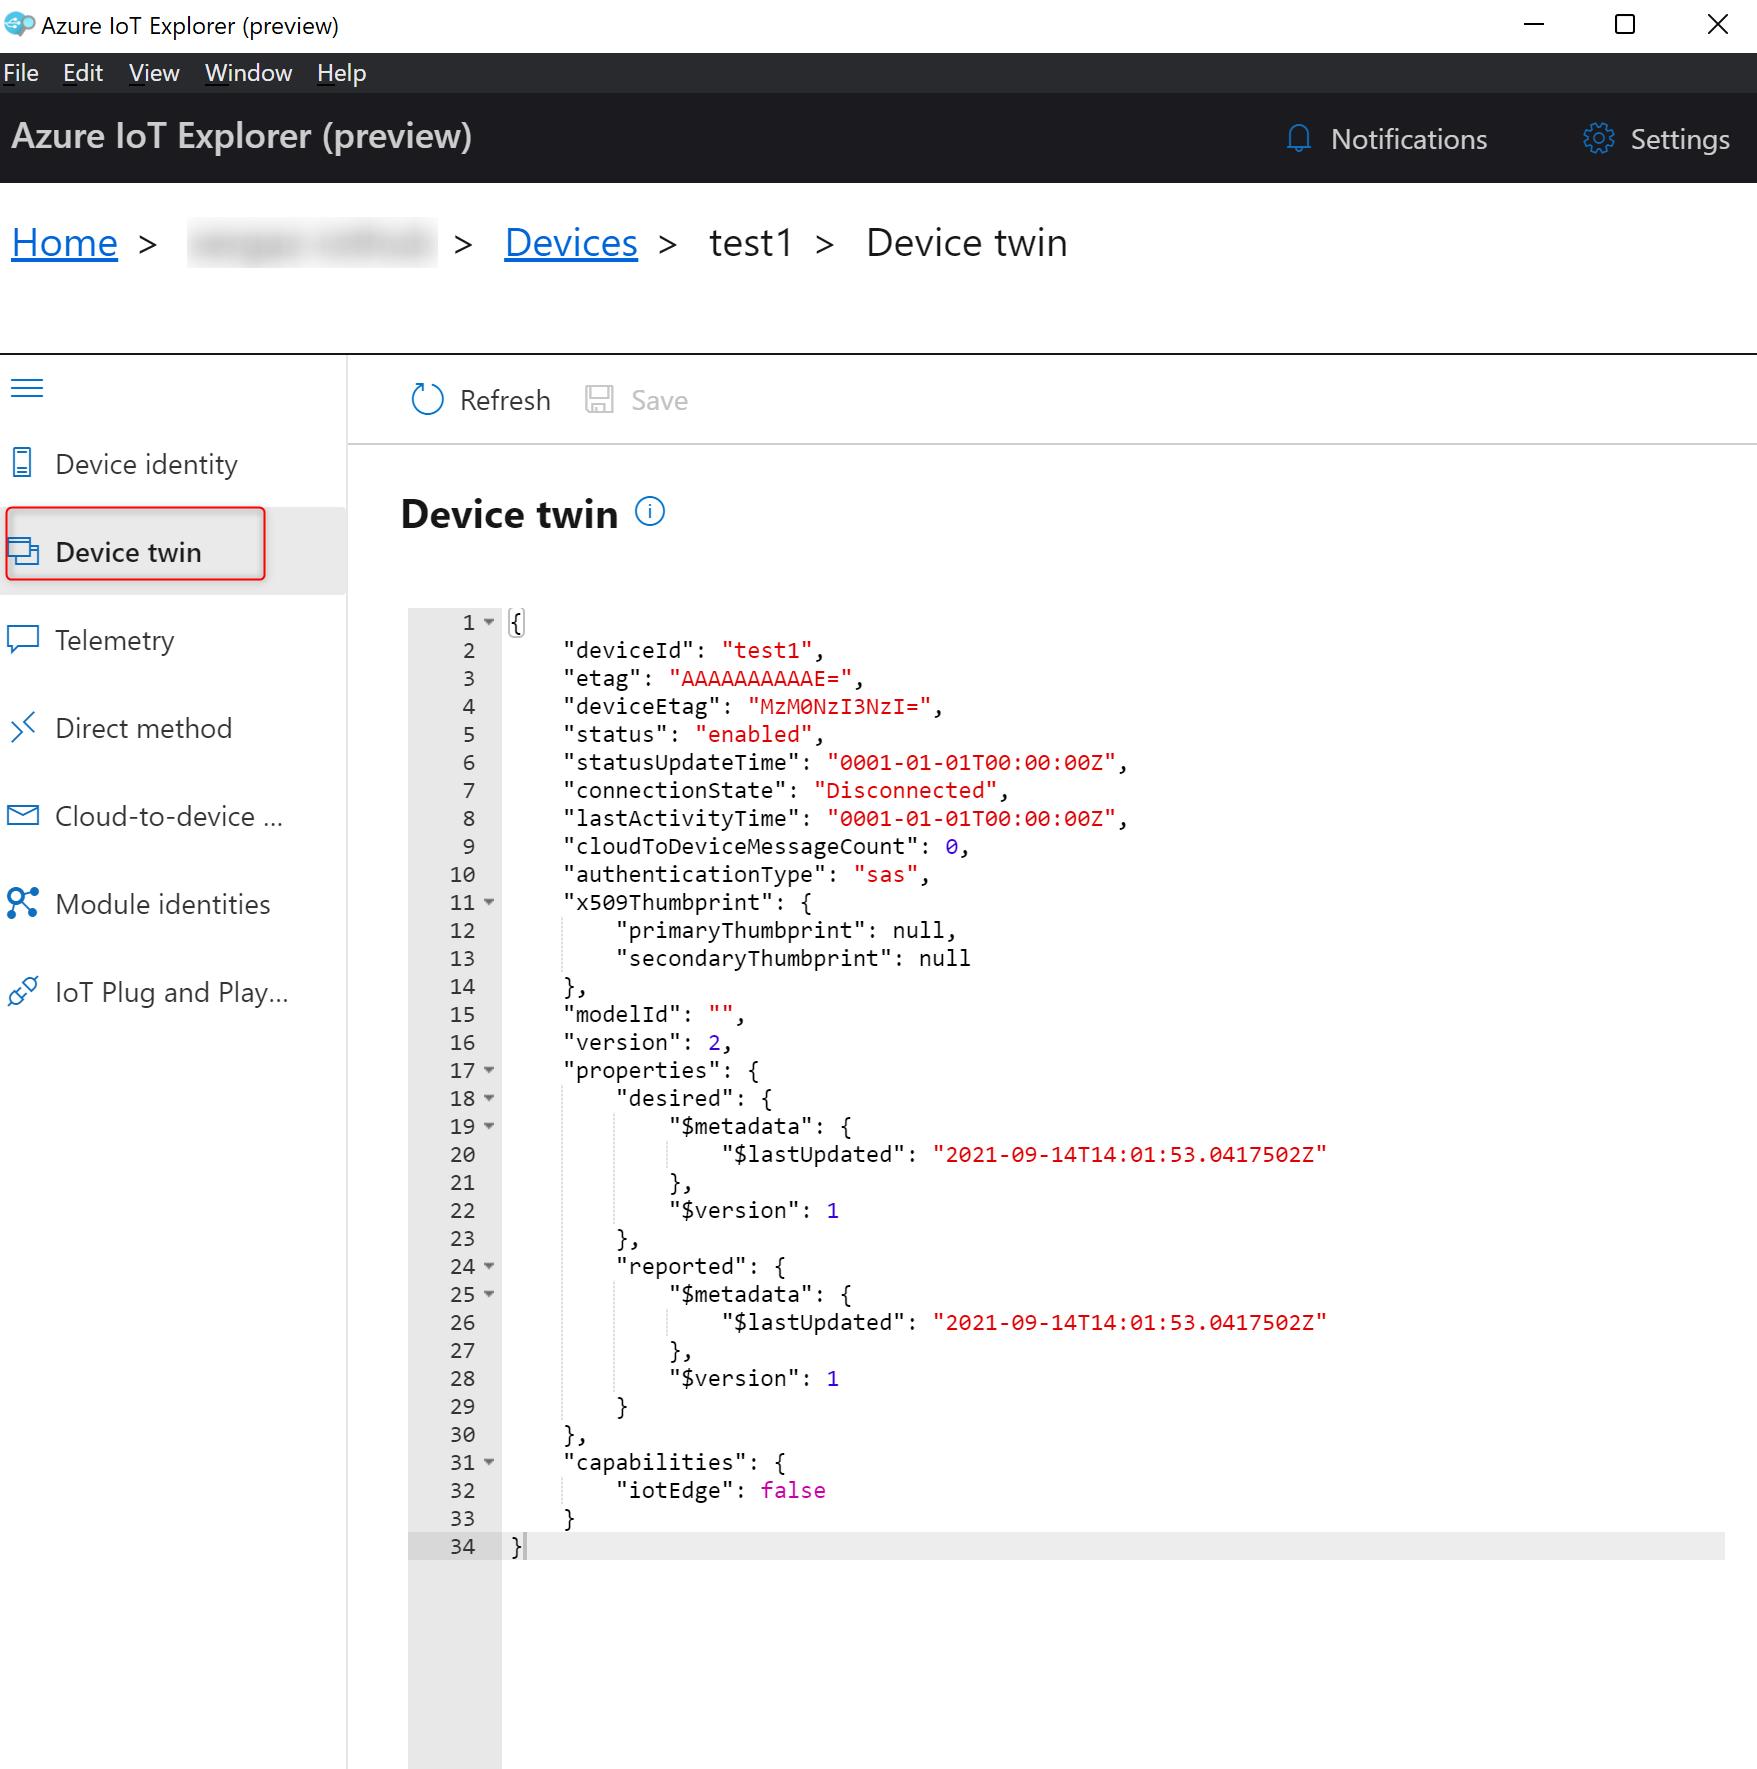
Task: Collapse the navigation hamburger menu
Action: (27, 388)
